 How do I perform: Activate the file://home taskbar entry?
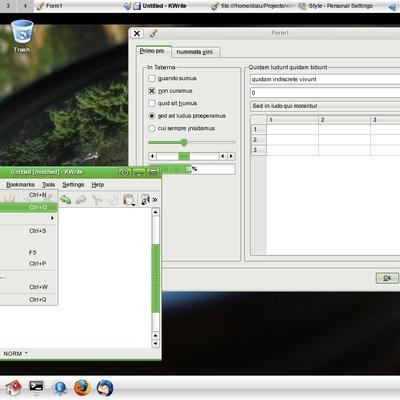coord(253,6)
